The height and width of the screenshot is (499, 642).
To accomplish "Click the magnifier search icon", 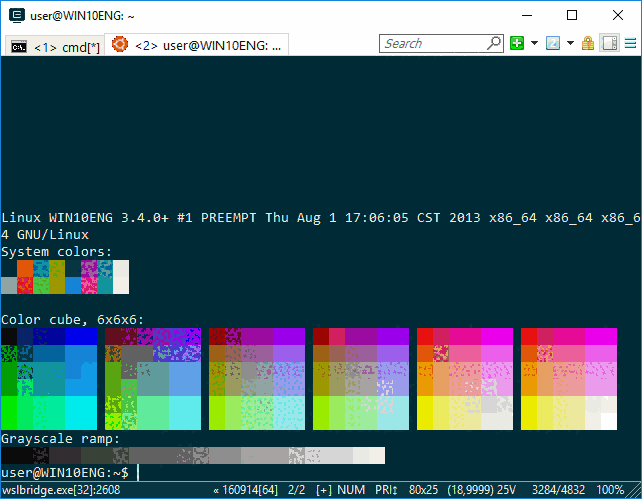I will click(x=495, y=43).
